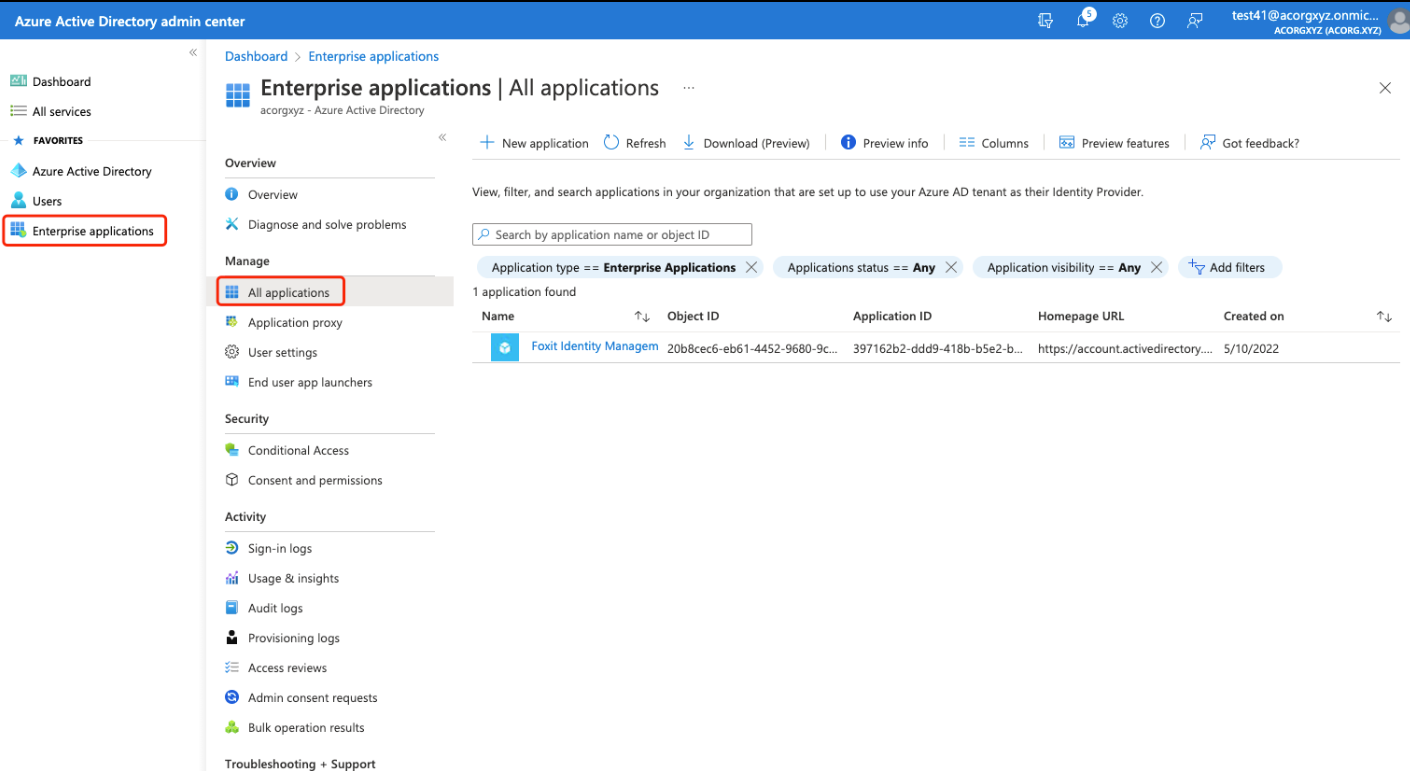This screenshot has height=771, width=1410.
Task: Click the Foxit Identity app icon
Action: 505,347
